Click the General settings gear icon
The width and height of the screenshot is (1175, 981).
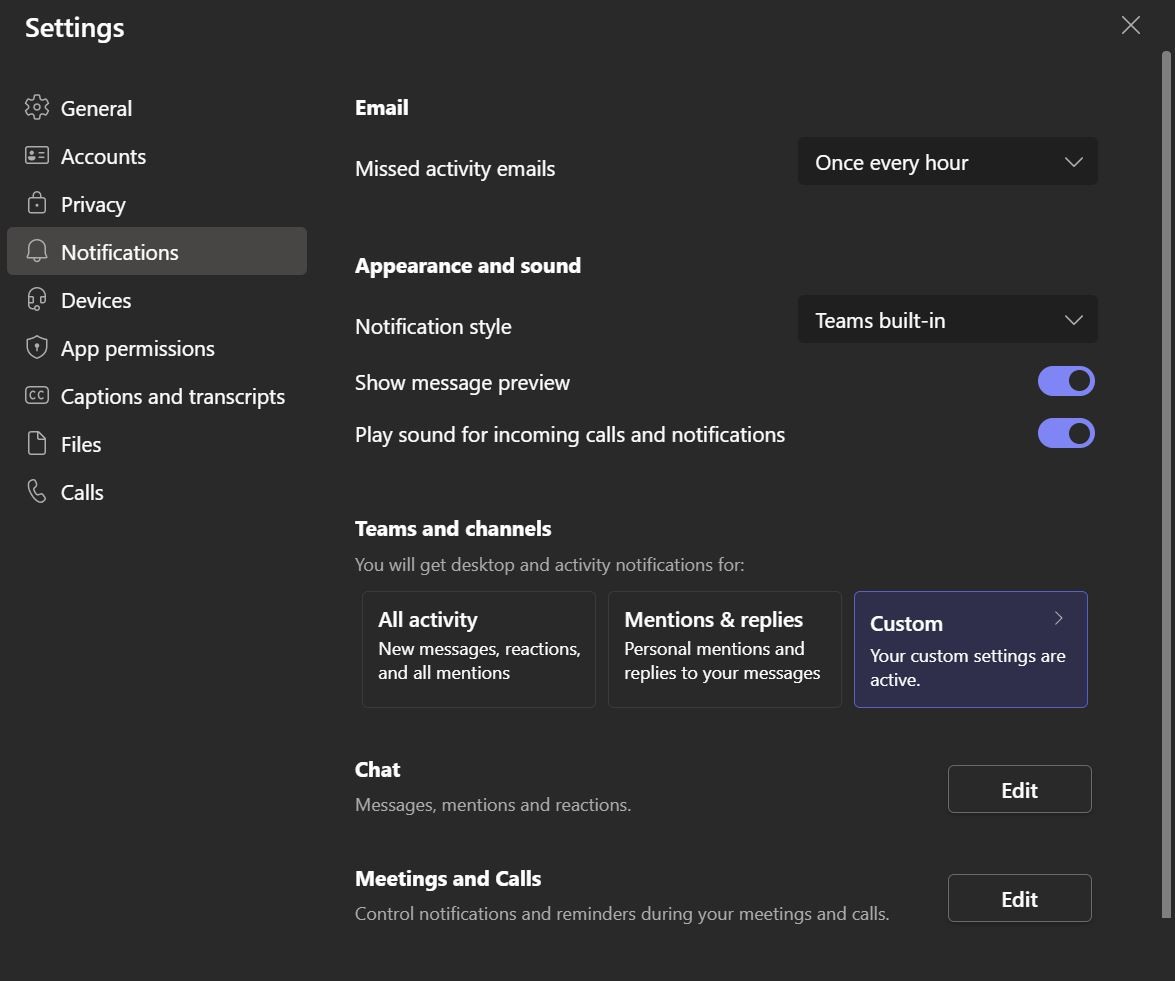(37, 108)
